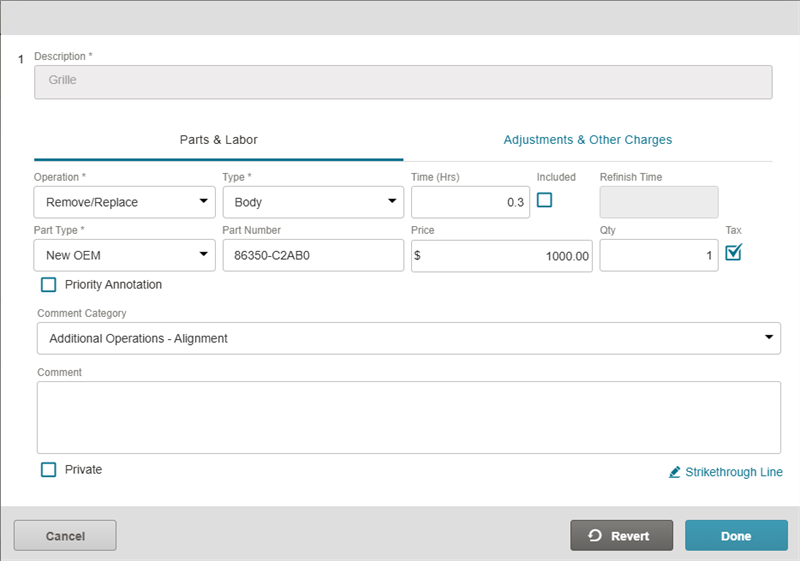Image resolution: width=800 pixels, height=561 pixels.
Task: Expand the Comment Category dropdown
Action: [409, 338]
